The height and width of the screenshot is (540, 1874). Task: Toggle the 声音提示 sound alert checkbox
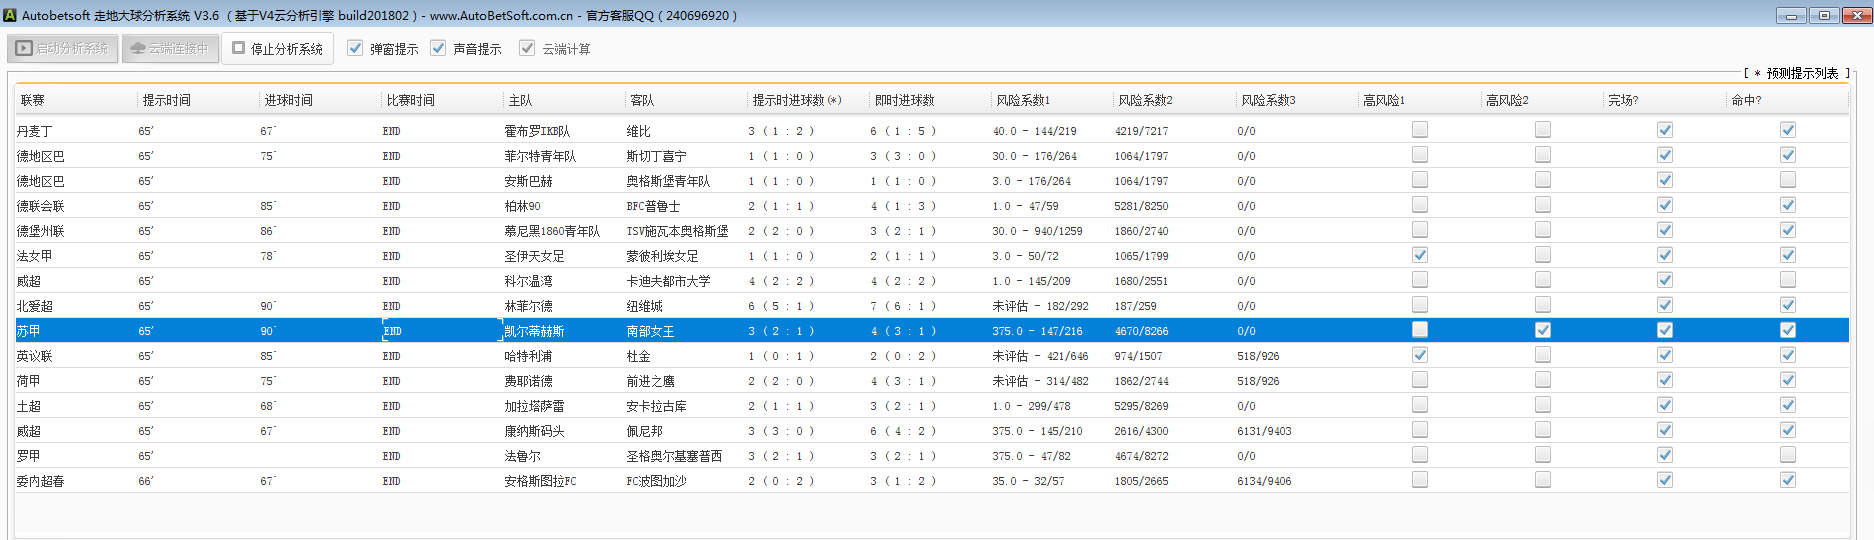438,48
